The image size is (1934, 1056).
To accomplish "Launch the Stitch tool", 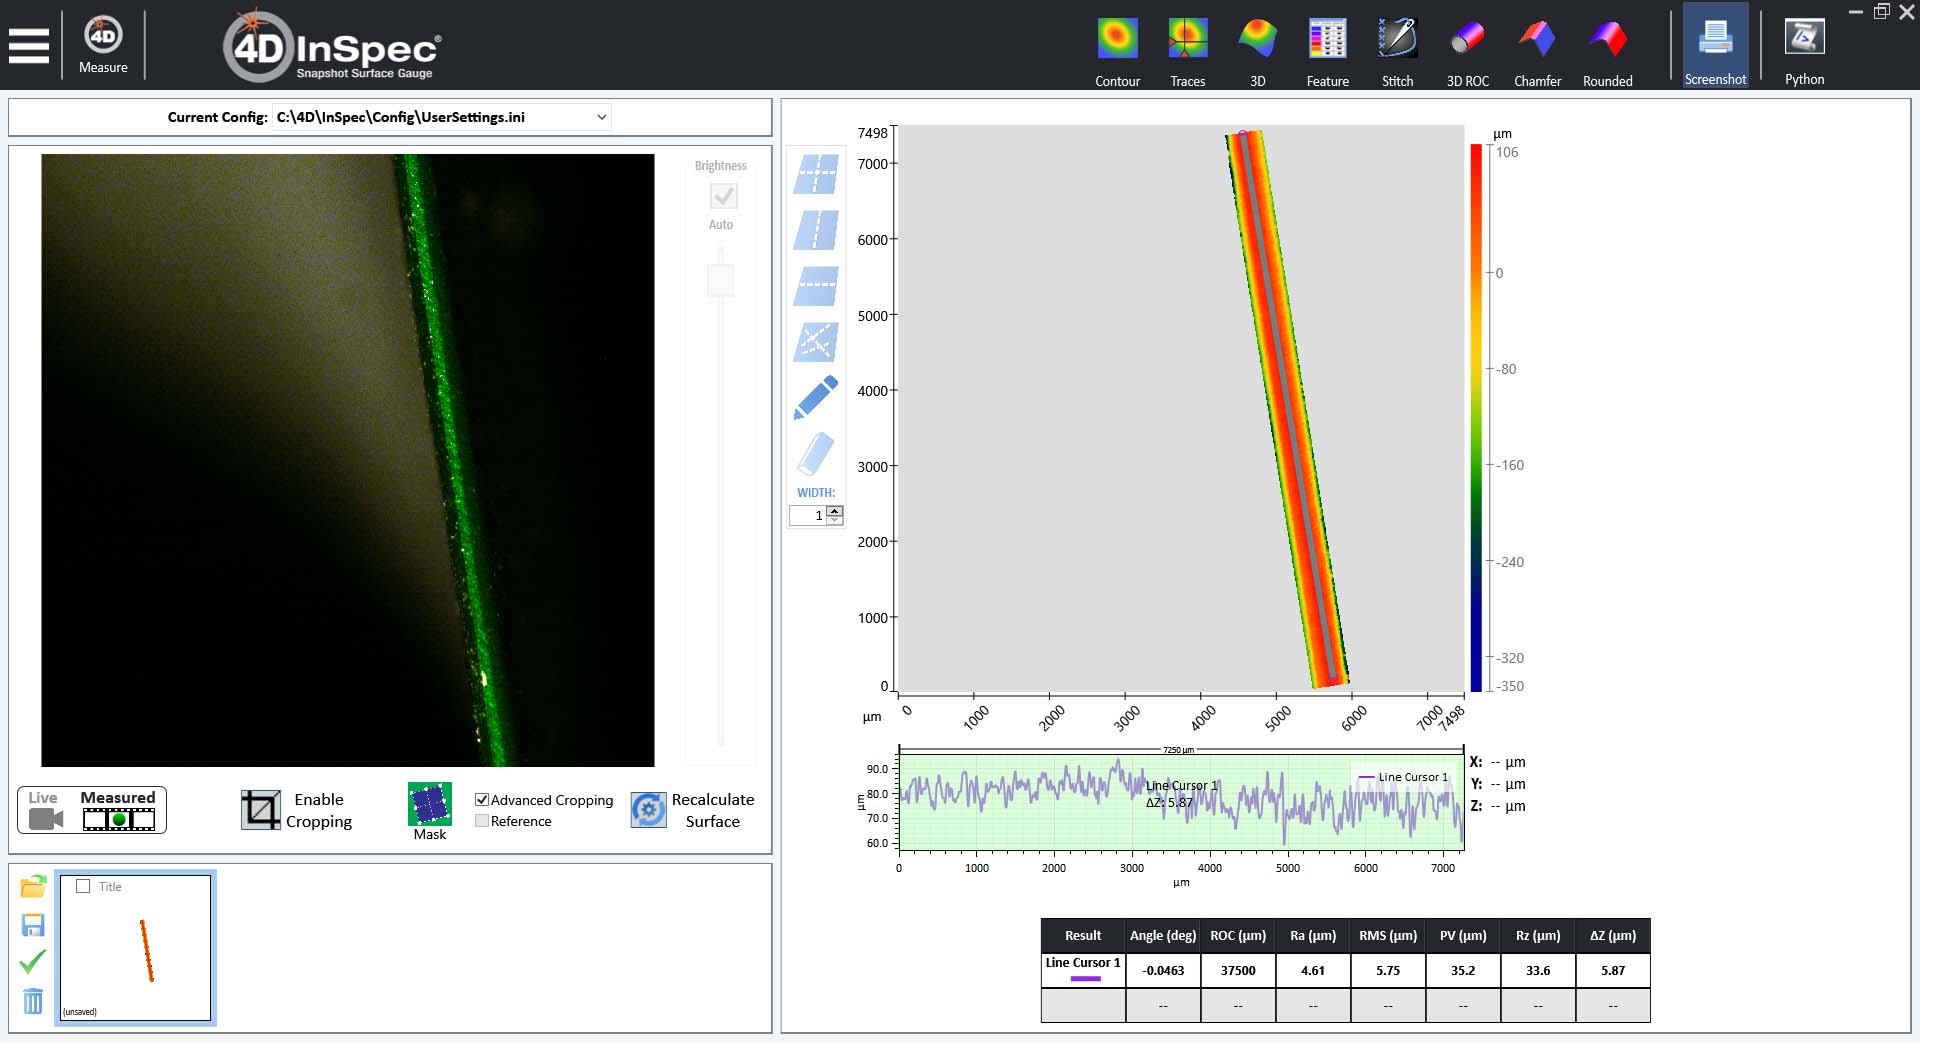I will pos(1398,53).
